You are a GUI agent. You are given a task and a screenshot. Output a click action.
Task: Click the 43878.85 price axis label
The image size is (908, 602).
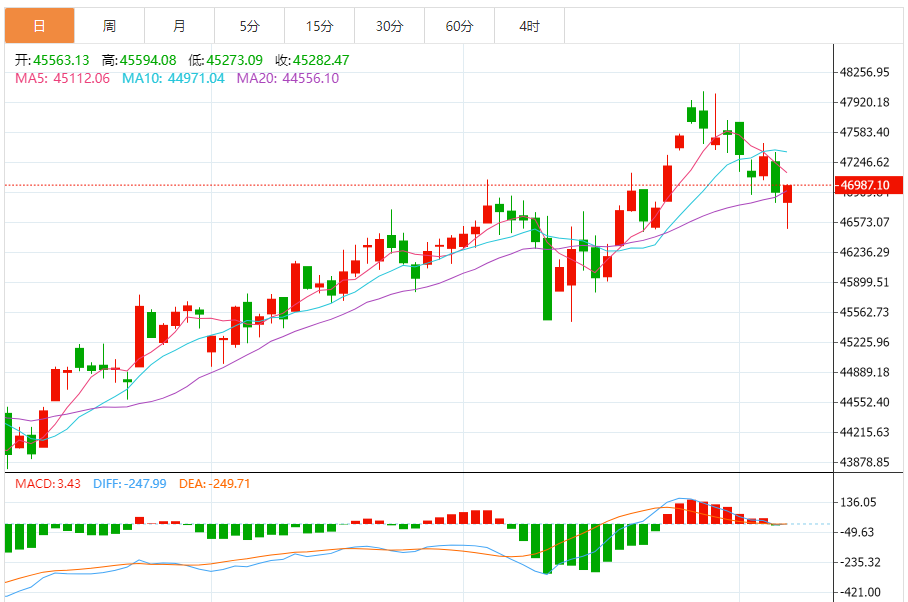866,462
